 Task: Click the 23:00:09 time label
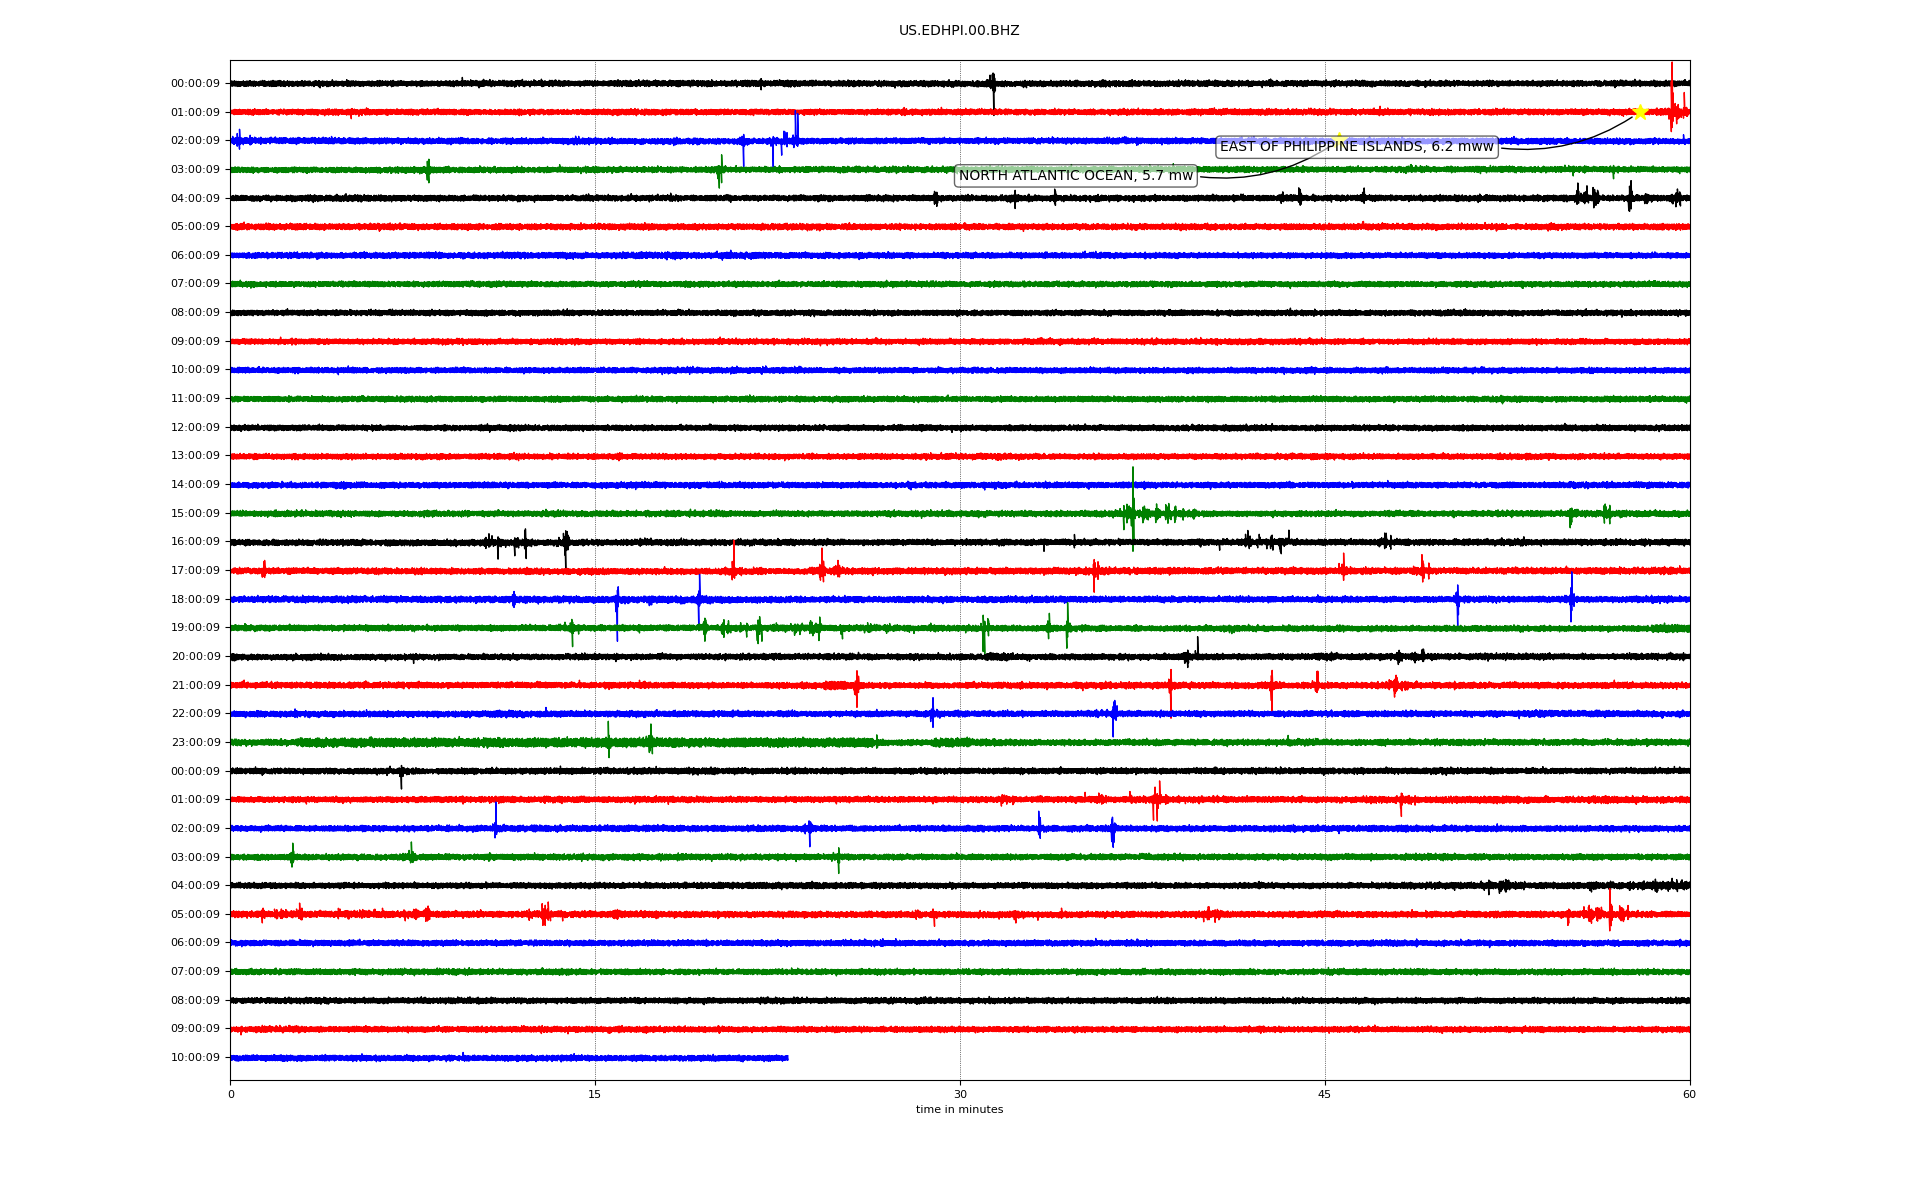tap(195, 743)
